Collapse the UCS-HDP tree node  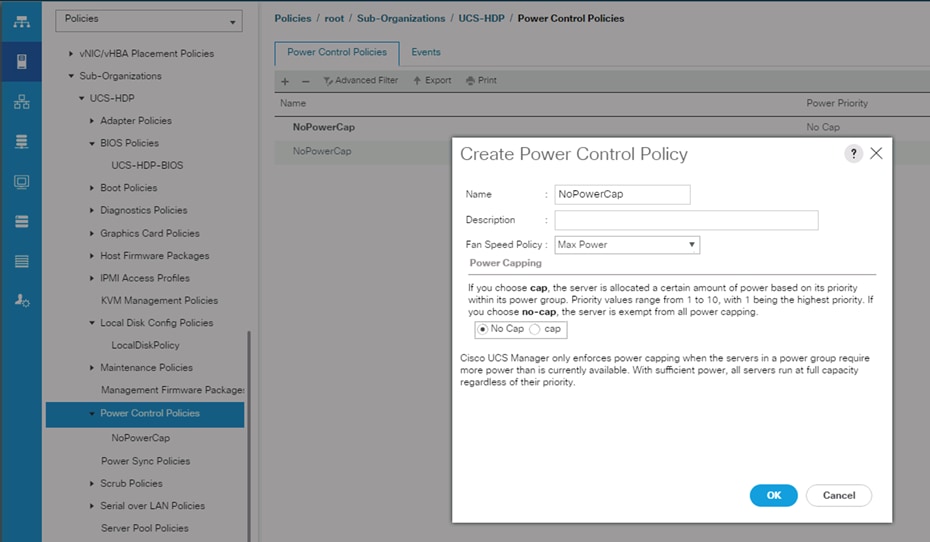point(81,98)
